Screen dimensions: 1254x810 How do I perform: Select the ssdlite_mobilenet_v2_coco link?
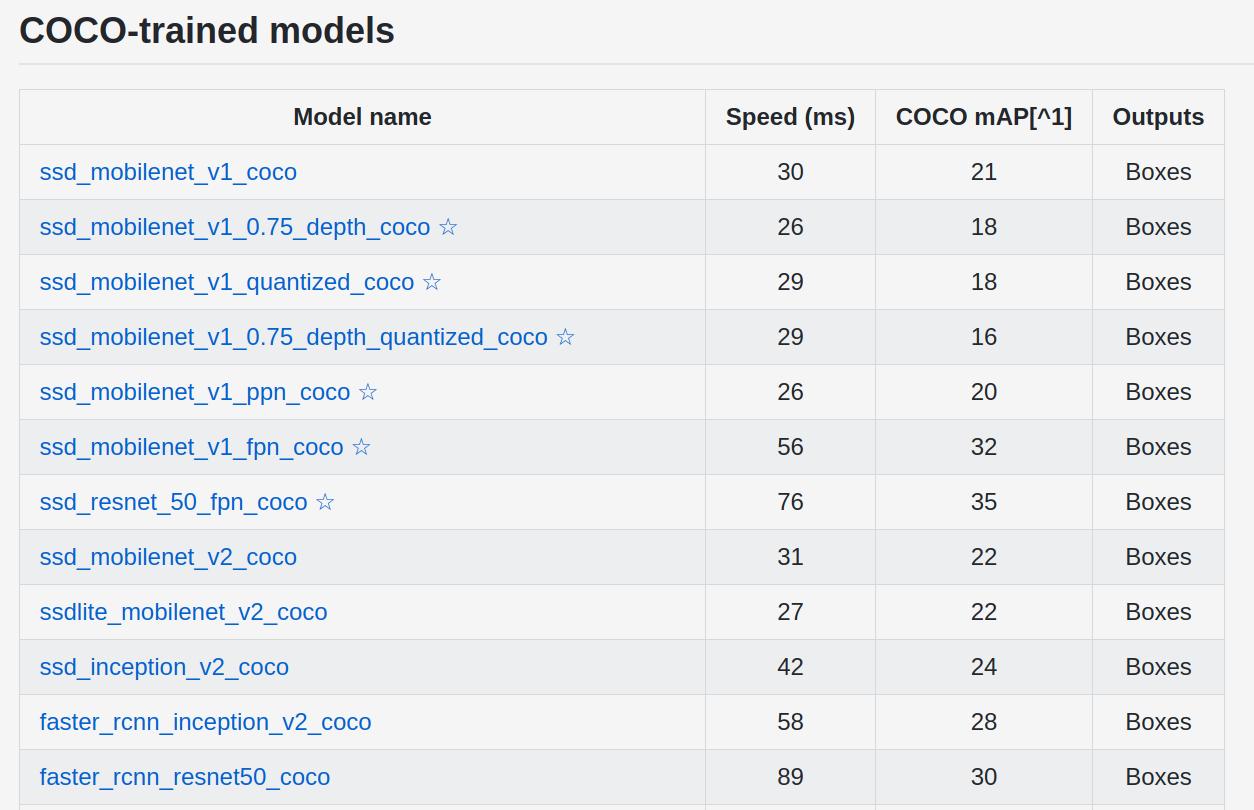[183, 612]
